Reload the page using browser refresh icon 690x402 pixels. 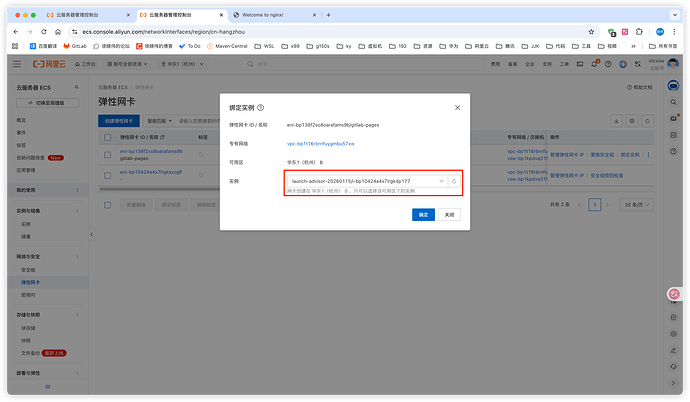[43, 31]
